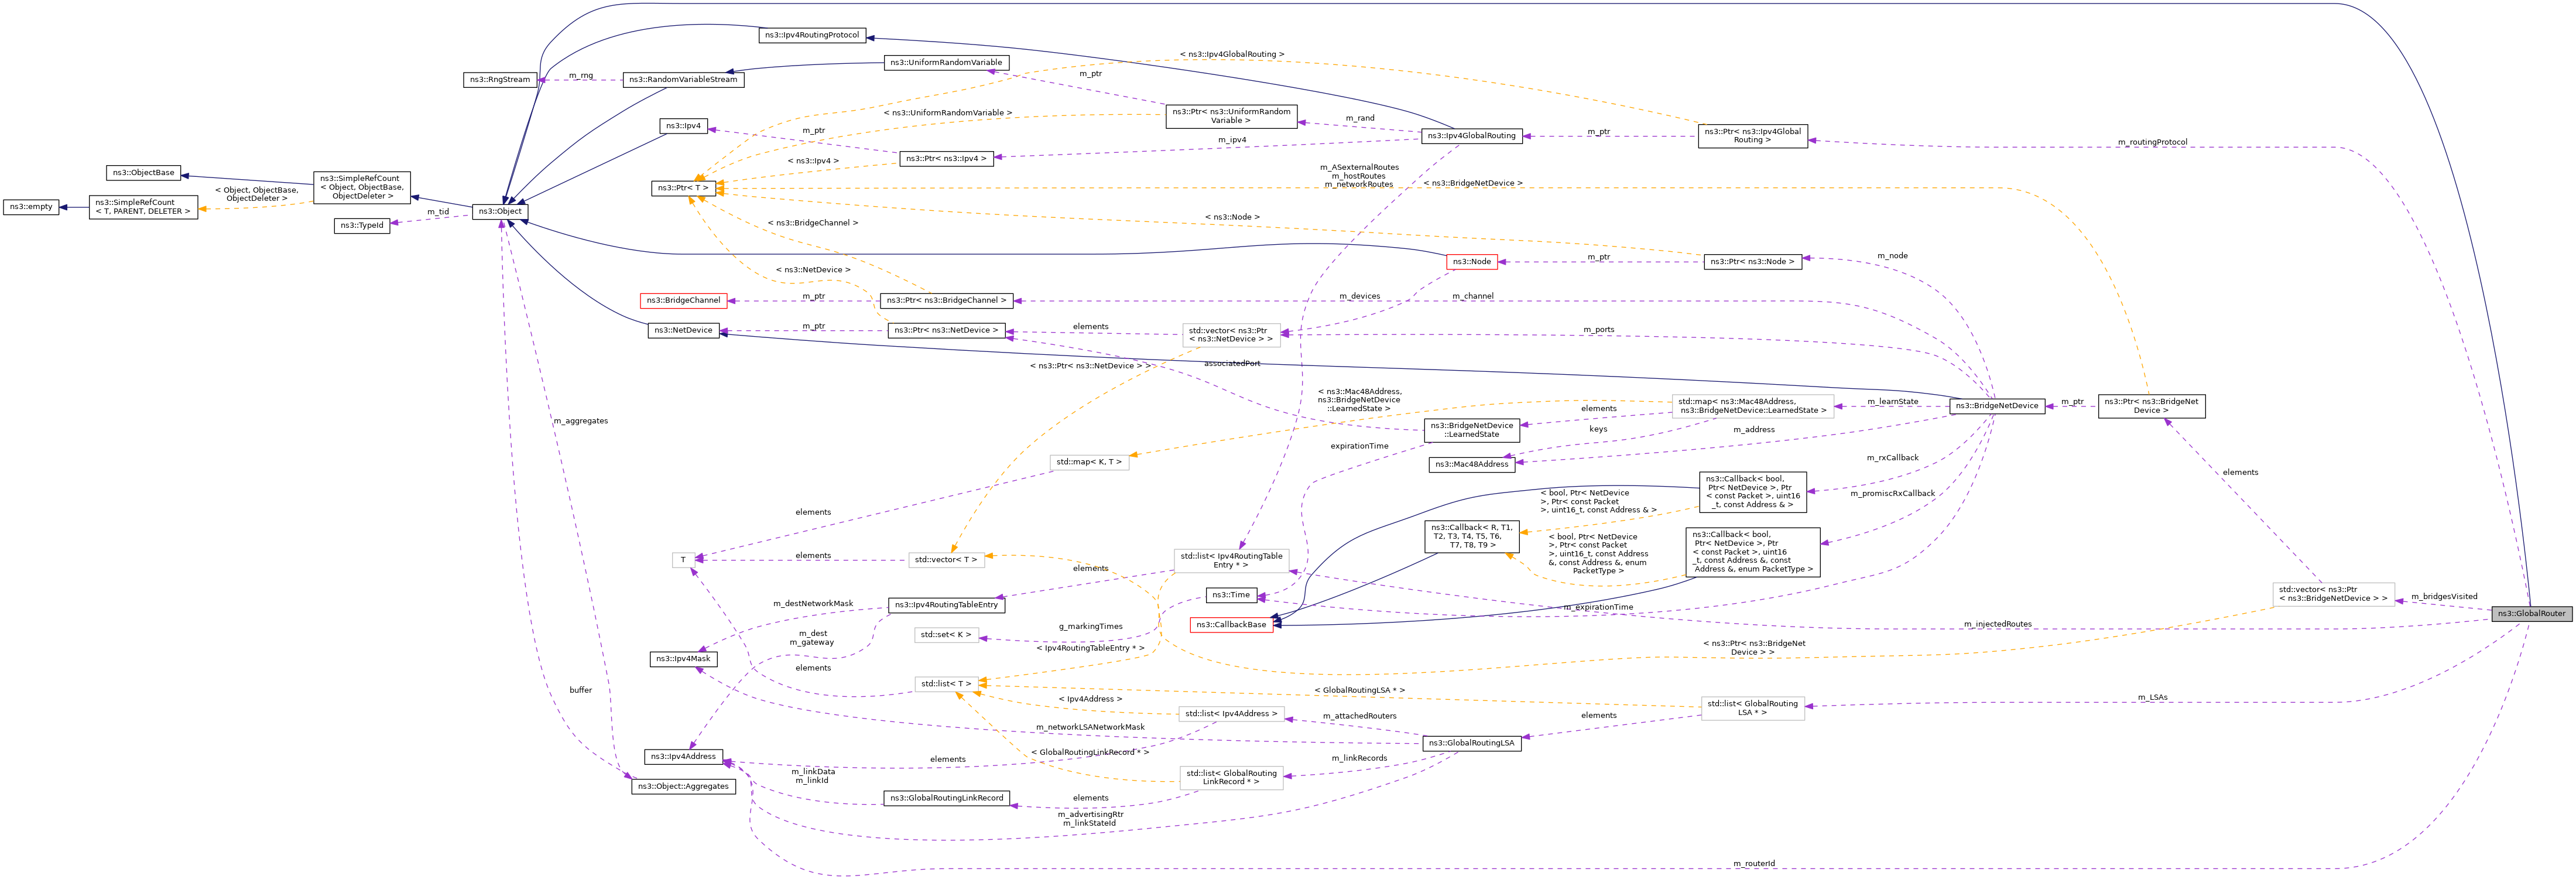Click the m_learnState edge label
The height and width of the screenshot is (879, 2576).
(1892, 402)
